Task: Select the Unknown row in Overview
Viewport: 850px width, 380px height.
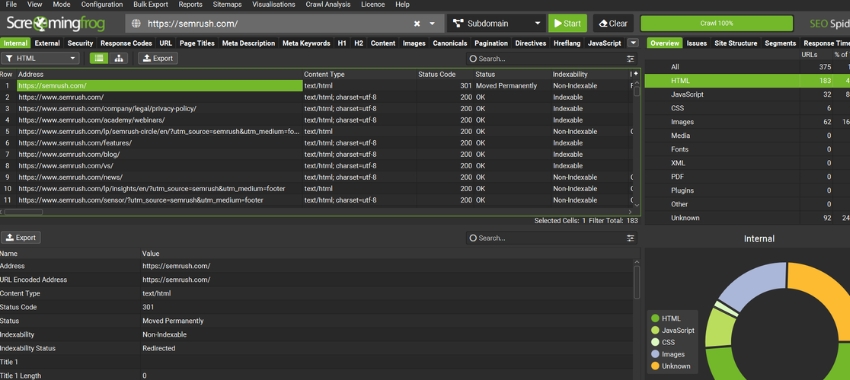Action: tap(747, 218)
